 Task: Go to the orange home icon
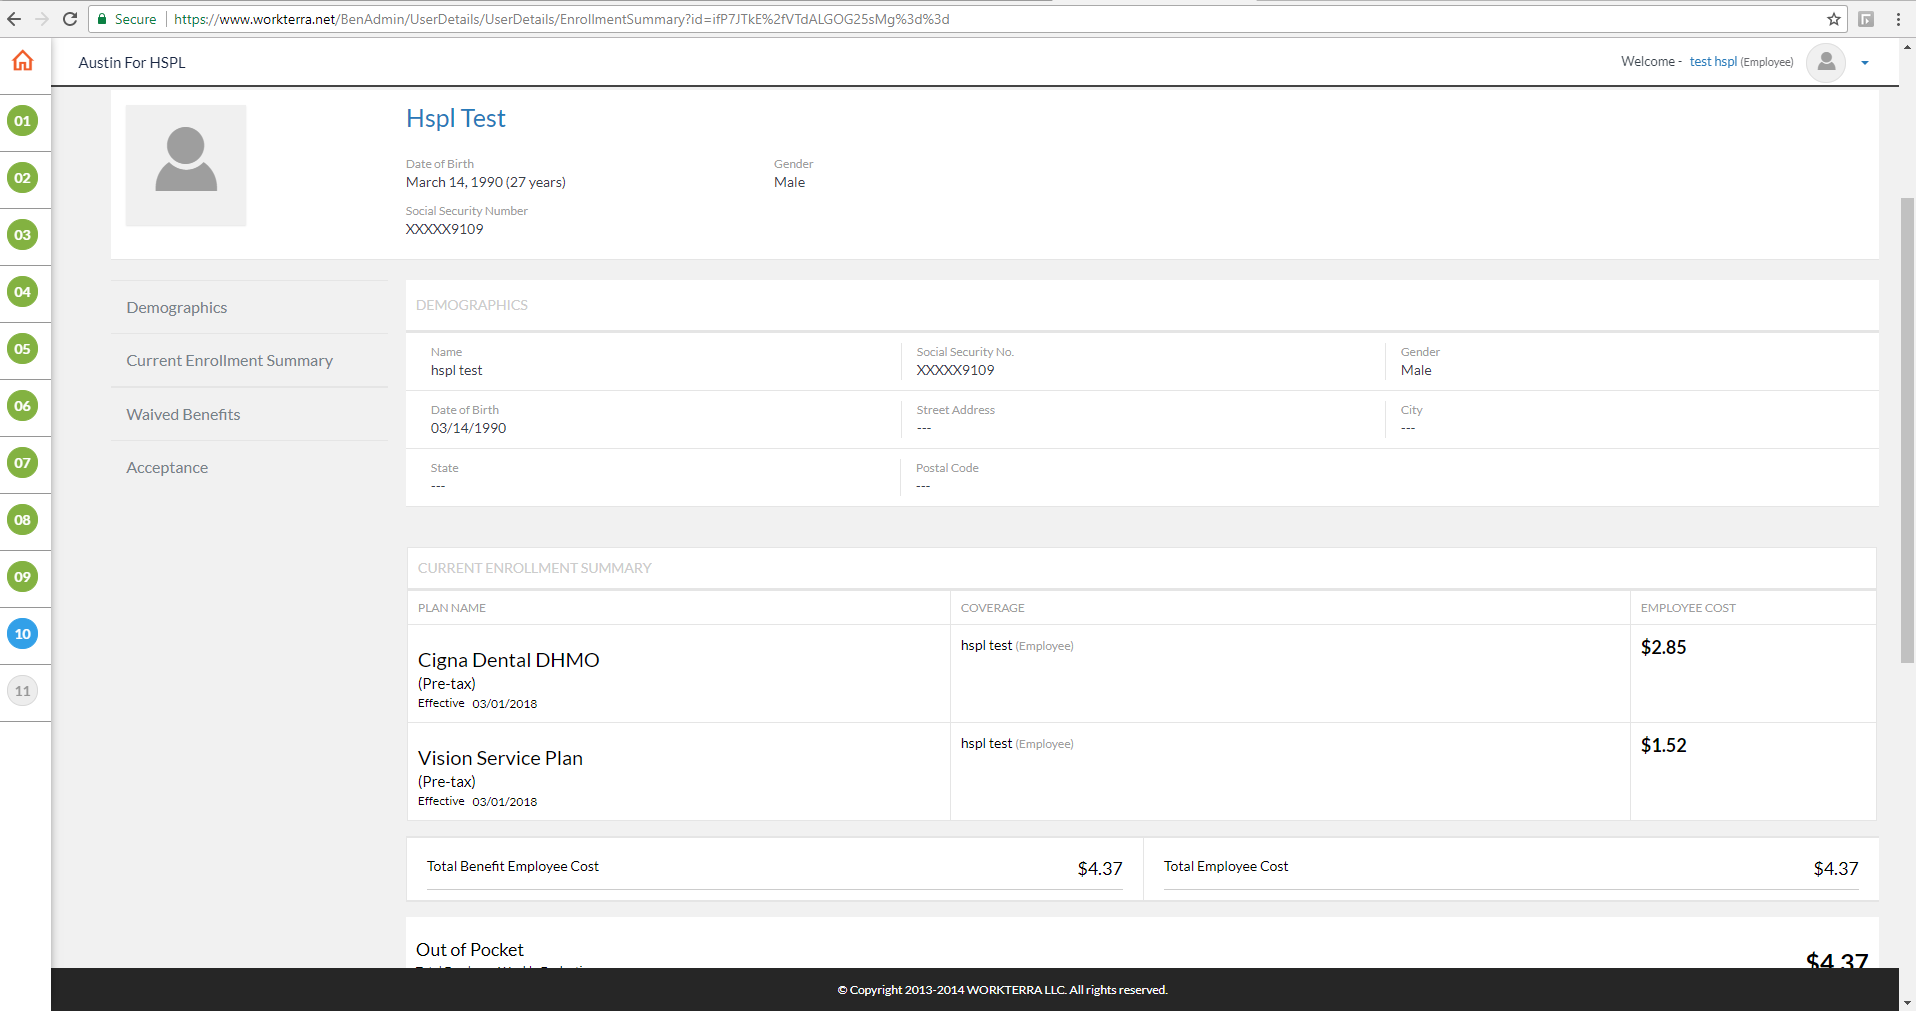click(x=22, y=61)
